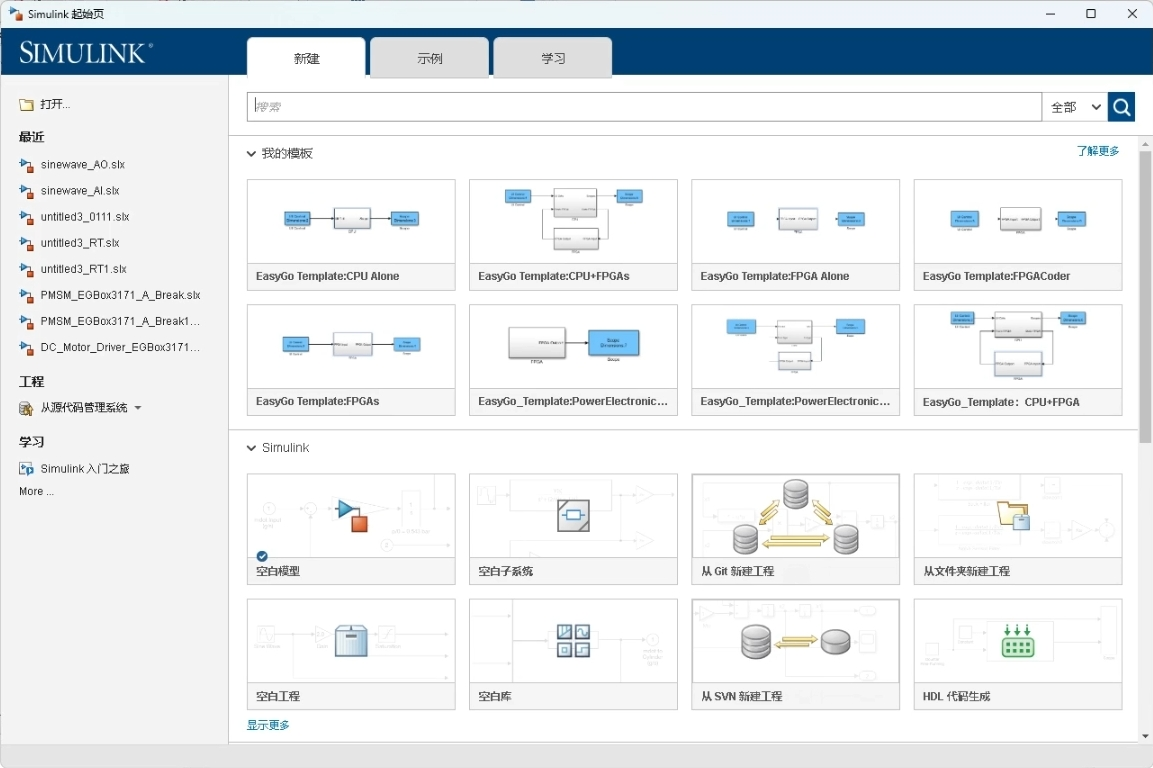Expand the 从源代码管理系统 dropdown
The width and height of the screenshot is (1153, 768).
[138, 408]
